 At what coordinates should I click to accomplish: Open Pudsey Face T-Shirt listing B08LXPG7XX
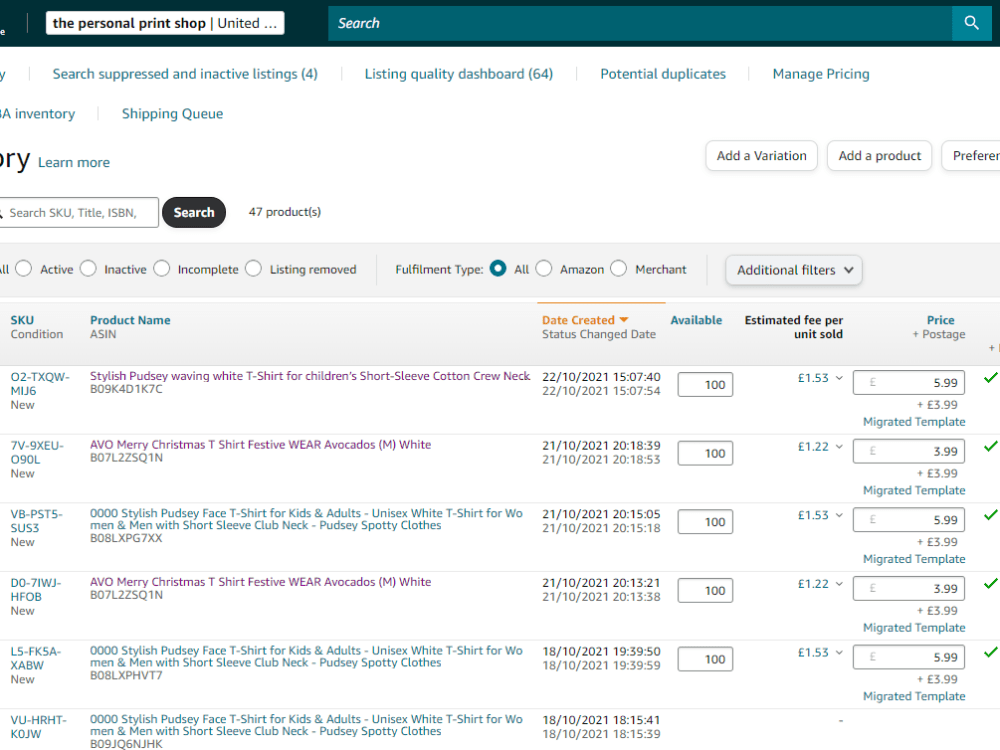tap(306, 519)
